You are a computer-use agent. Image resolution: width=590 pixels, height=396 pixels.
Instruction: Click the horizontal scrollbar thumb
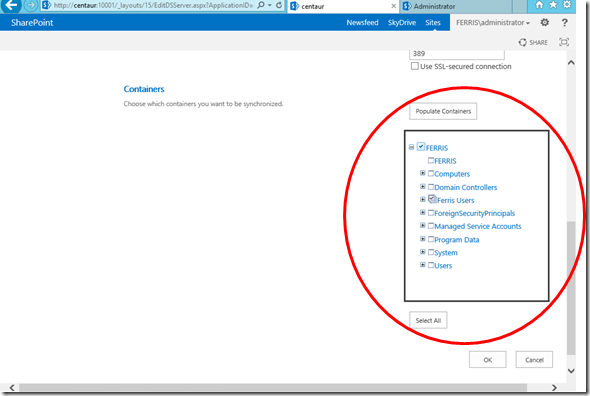click(x=273, y=387)
